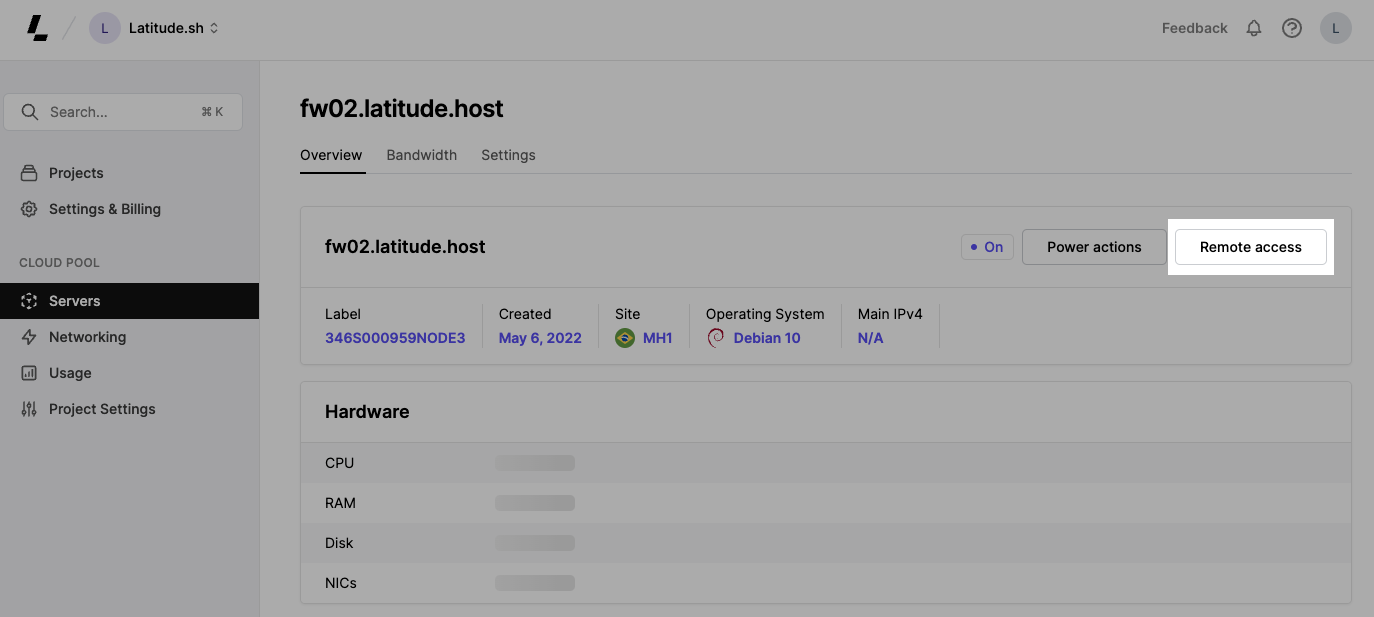
Task: Click the CLOUD POOL section label
Action: pos(59,263)
